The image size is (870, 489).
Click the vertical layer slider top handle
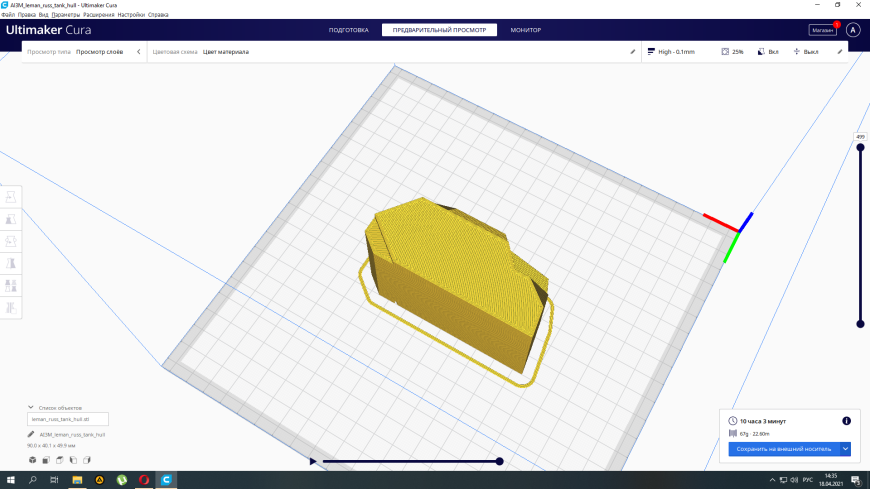860,148
